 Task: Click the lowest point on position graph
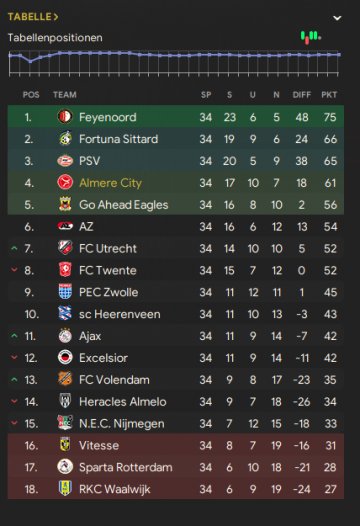click(x=31, y=61)
